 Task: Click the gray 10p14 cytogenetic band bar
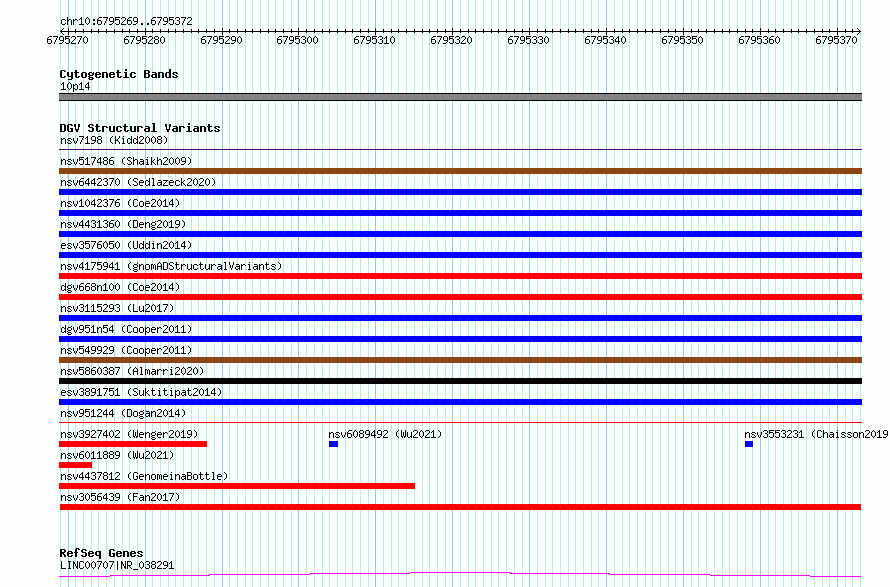(460, 97)
